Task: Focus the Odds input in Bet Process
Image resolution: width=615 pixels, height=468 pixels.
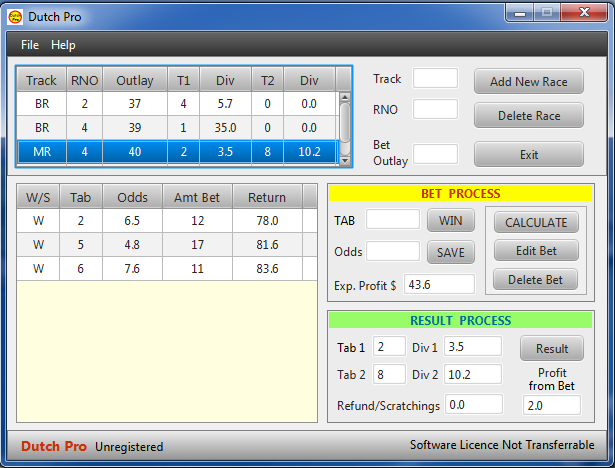Action: [393, 251]
